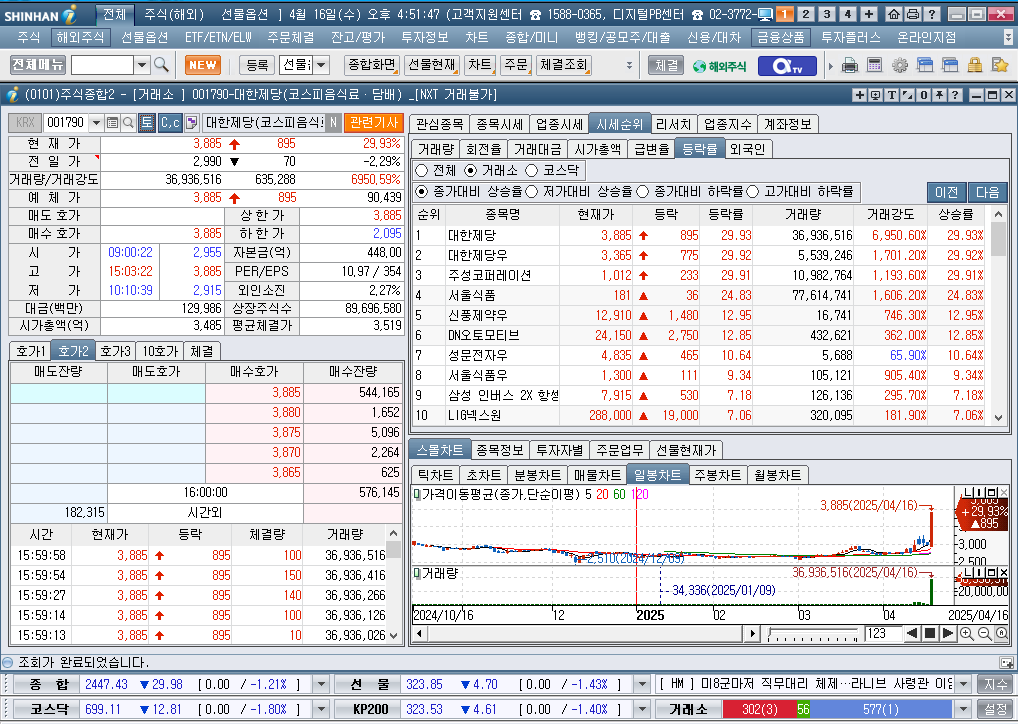
Task: Click the orange 관련기사 button
Action: 374,123
